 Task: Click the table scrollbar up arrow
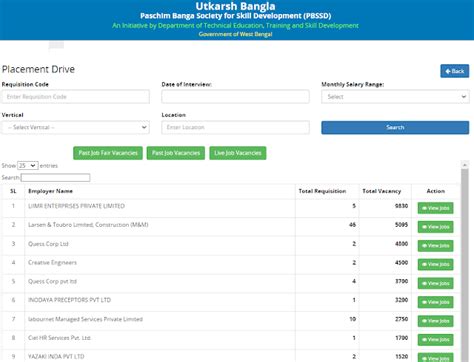[x=465, y=164]
